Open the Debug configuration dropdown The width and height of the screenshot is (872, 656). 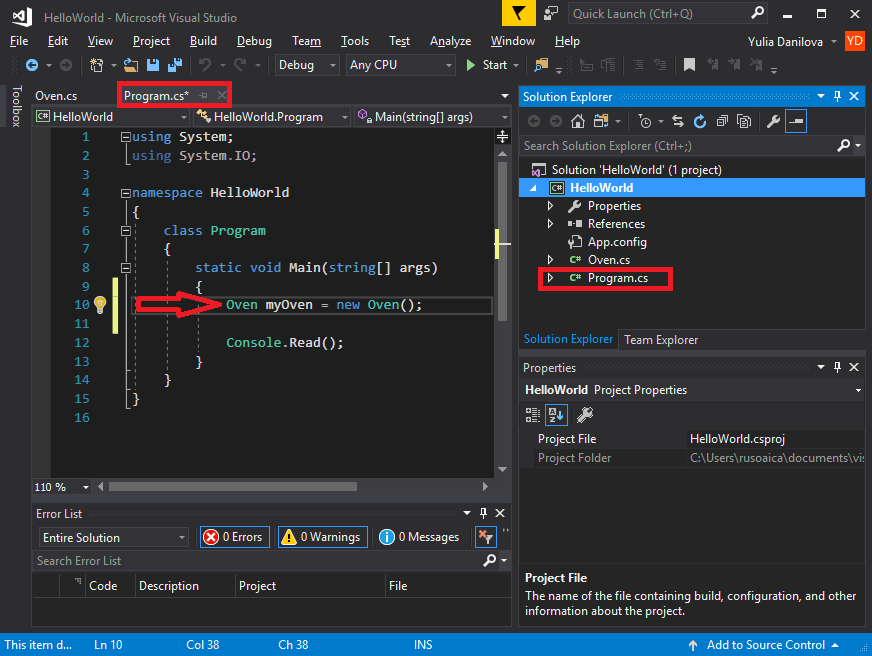pyautogui.click(x=307, y=65)
